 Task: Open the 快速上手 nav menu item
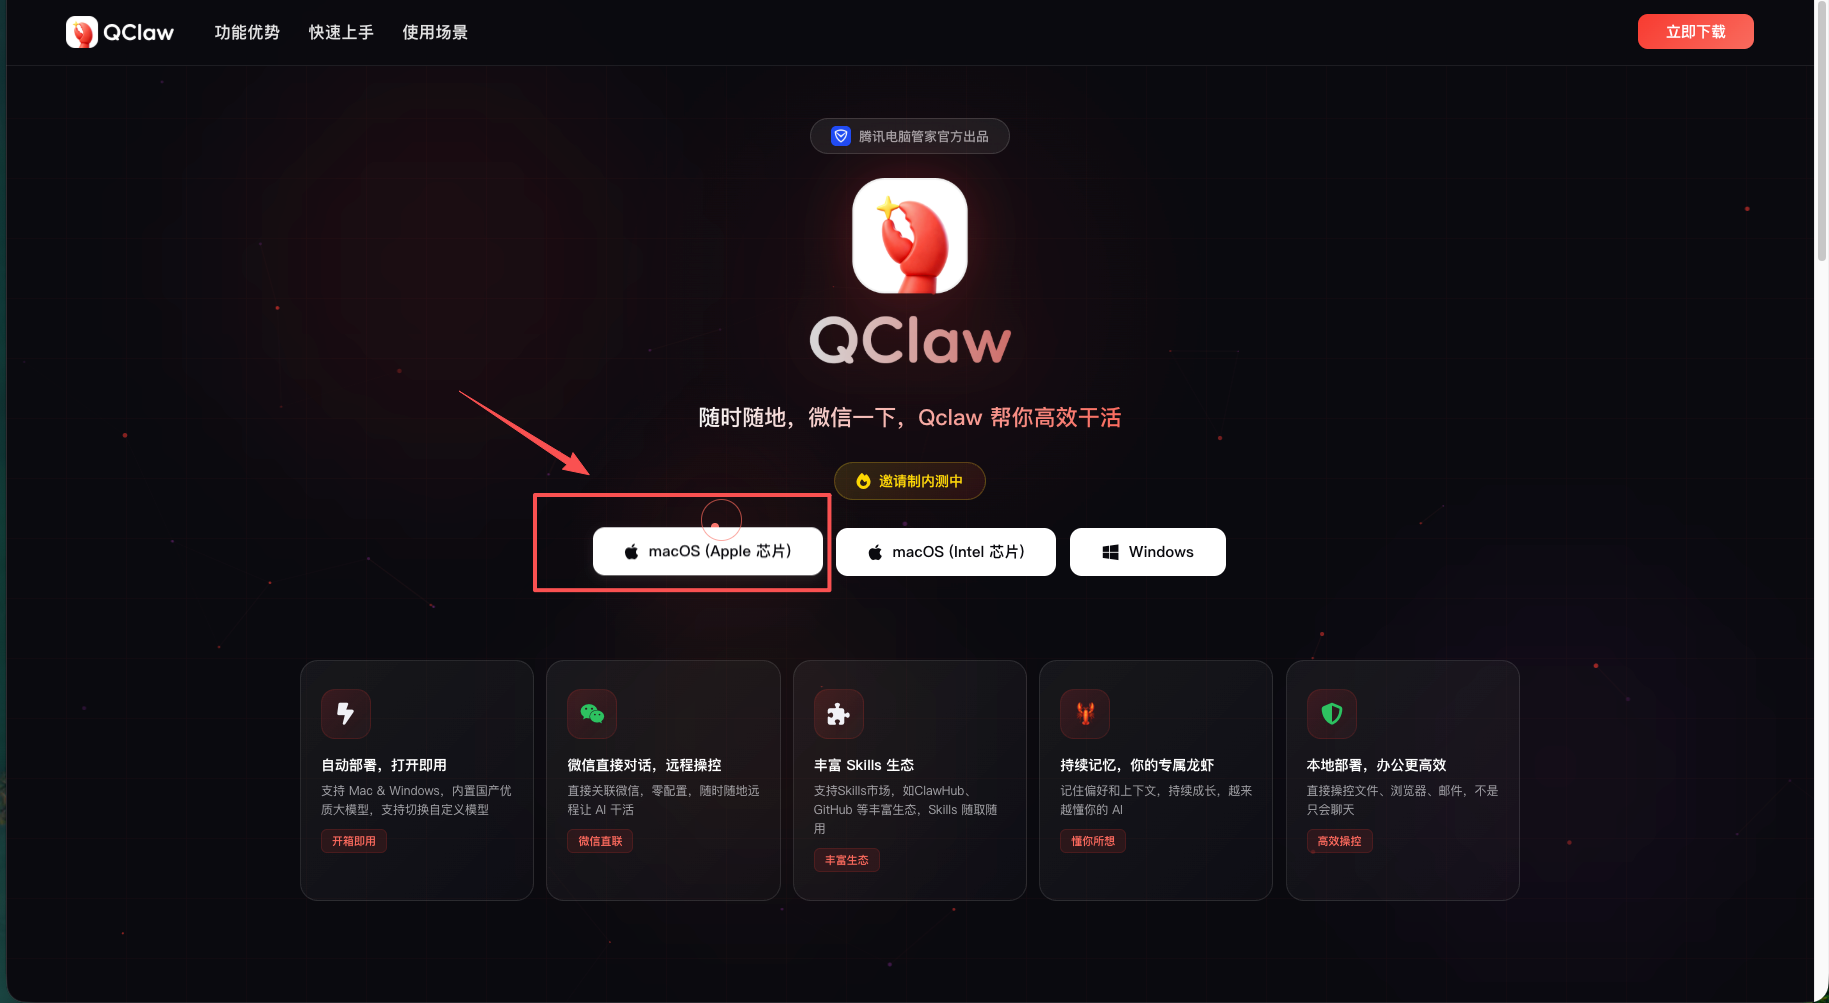(341, 32)
